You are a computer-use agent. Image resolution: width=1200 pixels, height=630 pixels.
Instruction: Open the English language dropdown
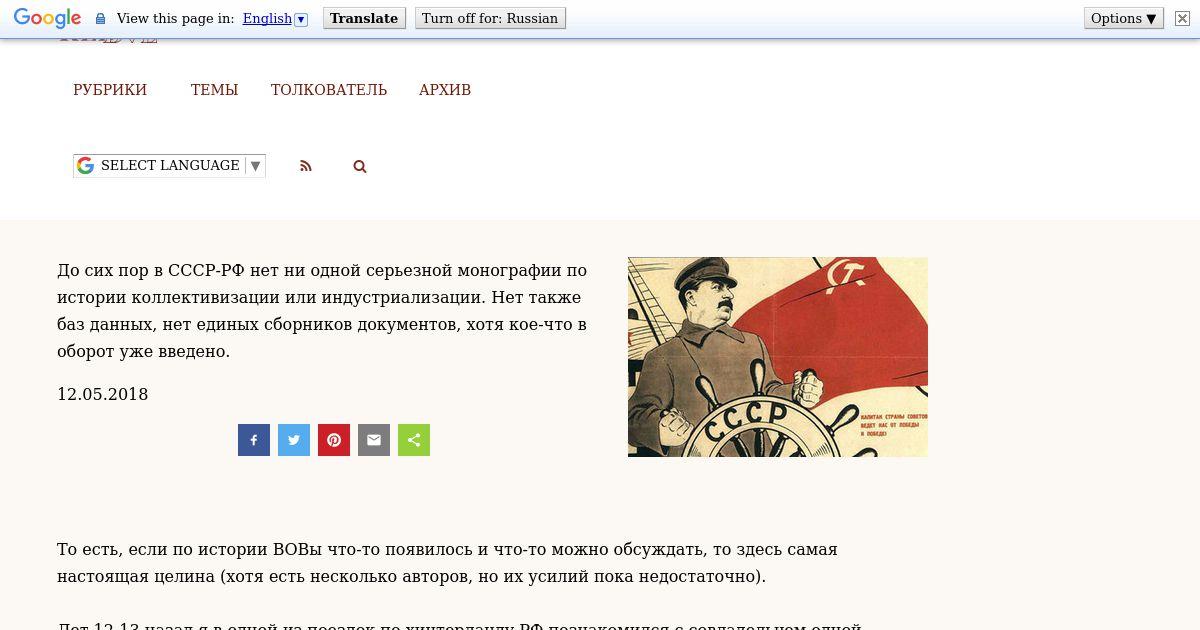coord(275,18)
